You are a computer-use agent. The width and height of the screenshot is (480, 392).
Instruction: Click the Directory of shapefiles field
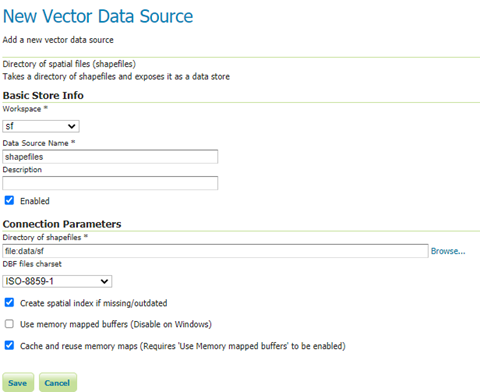point(215,251)
